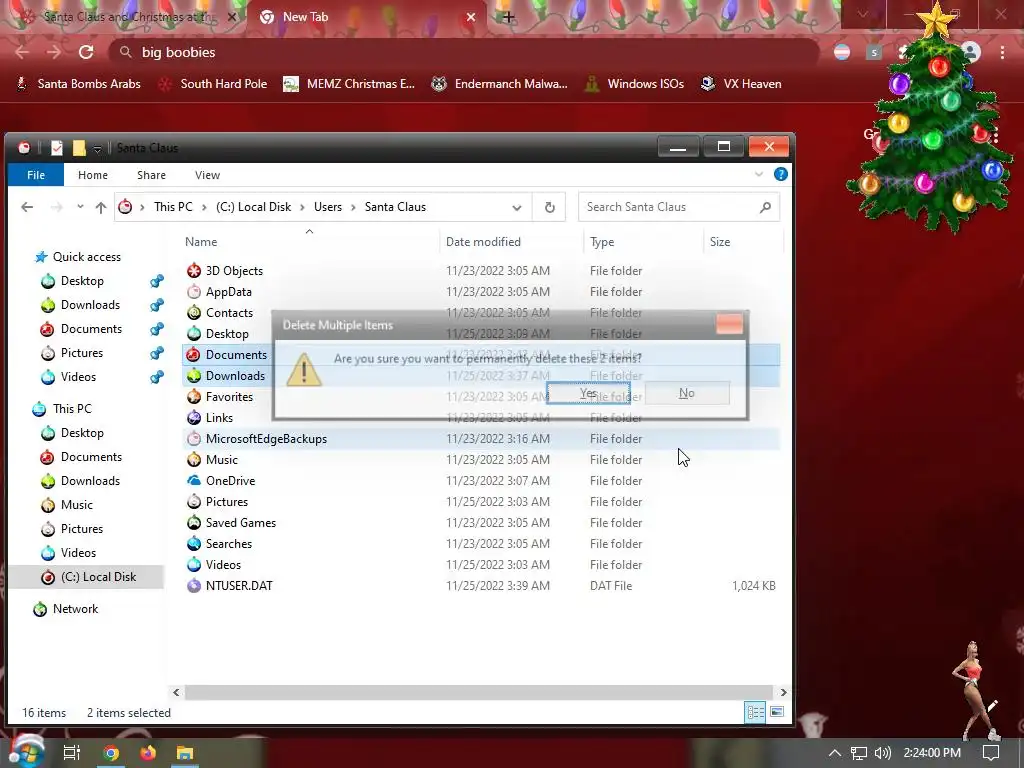The image size is (1024, 768).
Task: Sort by Type column header
Action: (602, 242)
